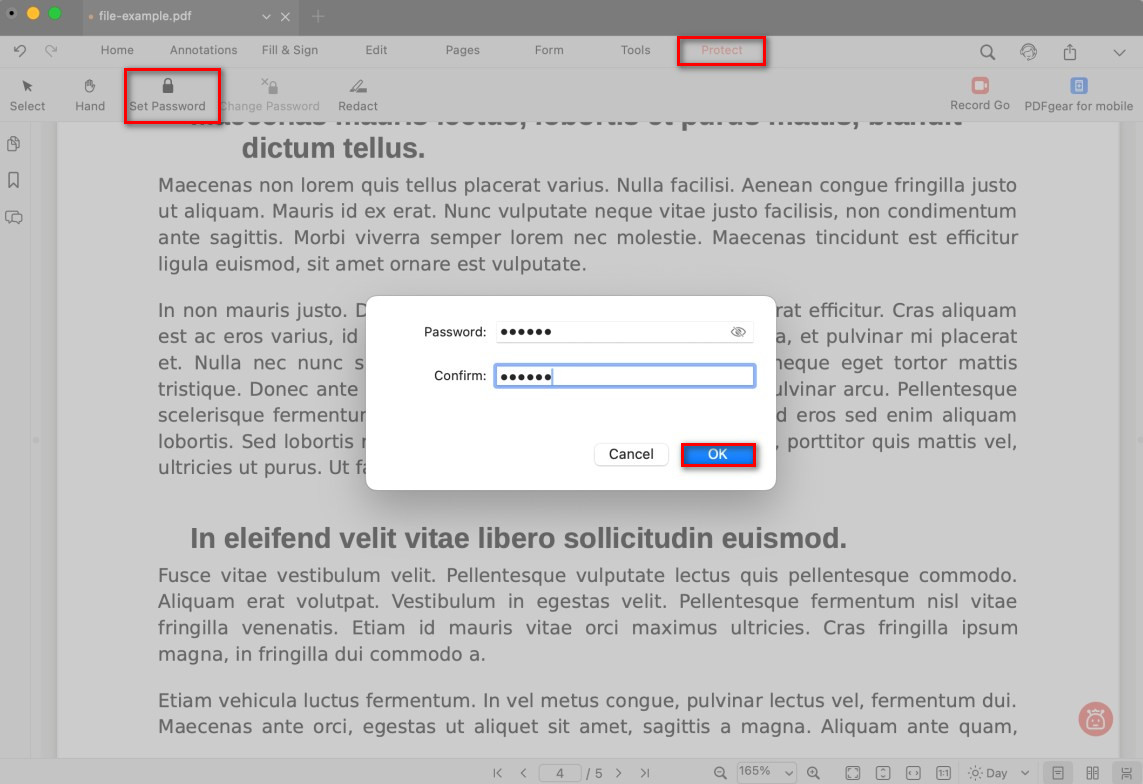Image resolution: width=1143 pixels, height=784 pixels.
Task: Close the file-example.pdf tab
Action: click(x=285, y=16)
